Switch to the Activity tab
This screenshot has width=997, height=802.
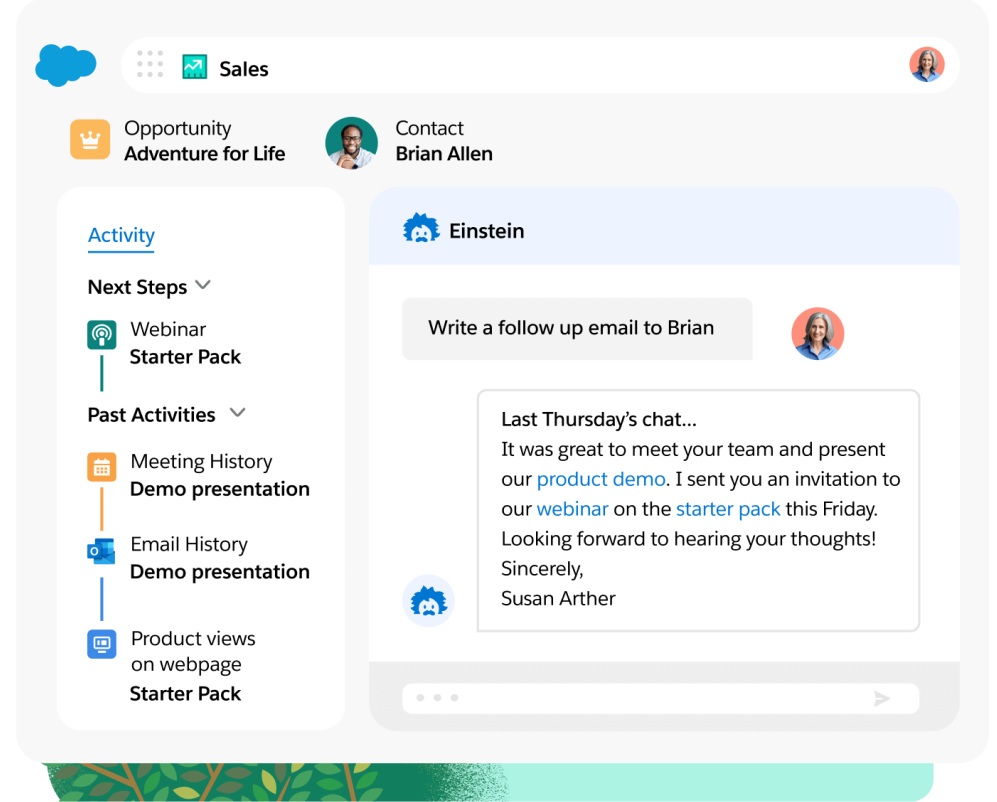[121, 236]
